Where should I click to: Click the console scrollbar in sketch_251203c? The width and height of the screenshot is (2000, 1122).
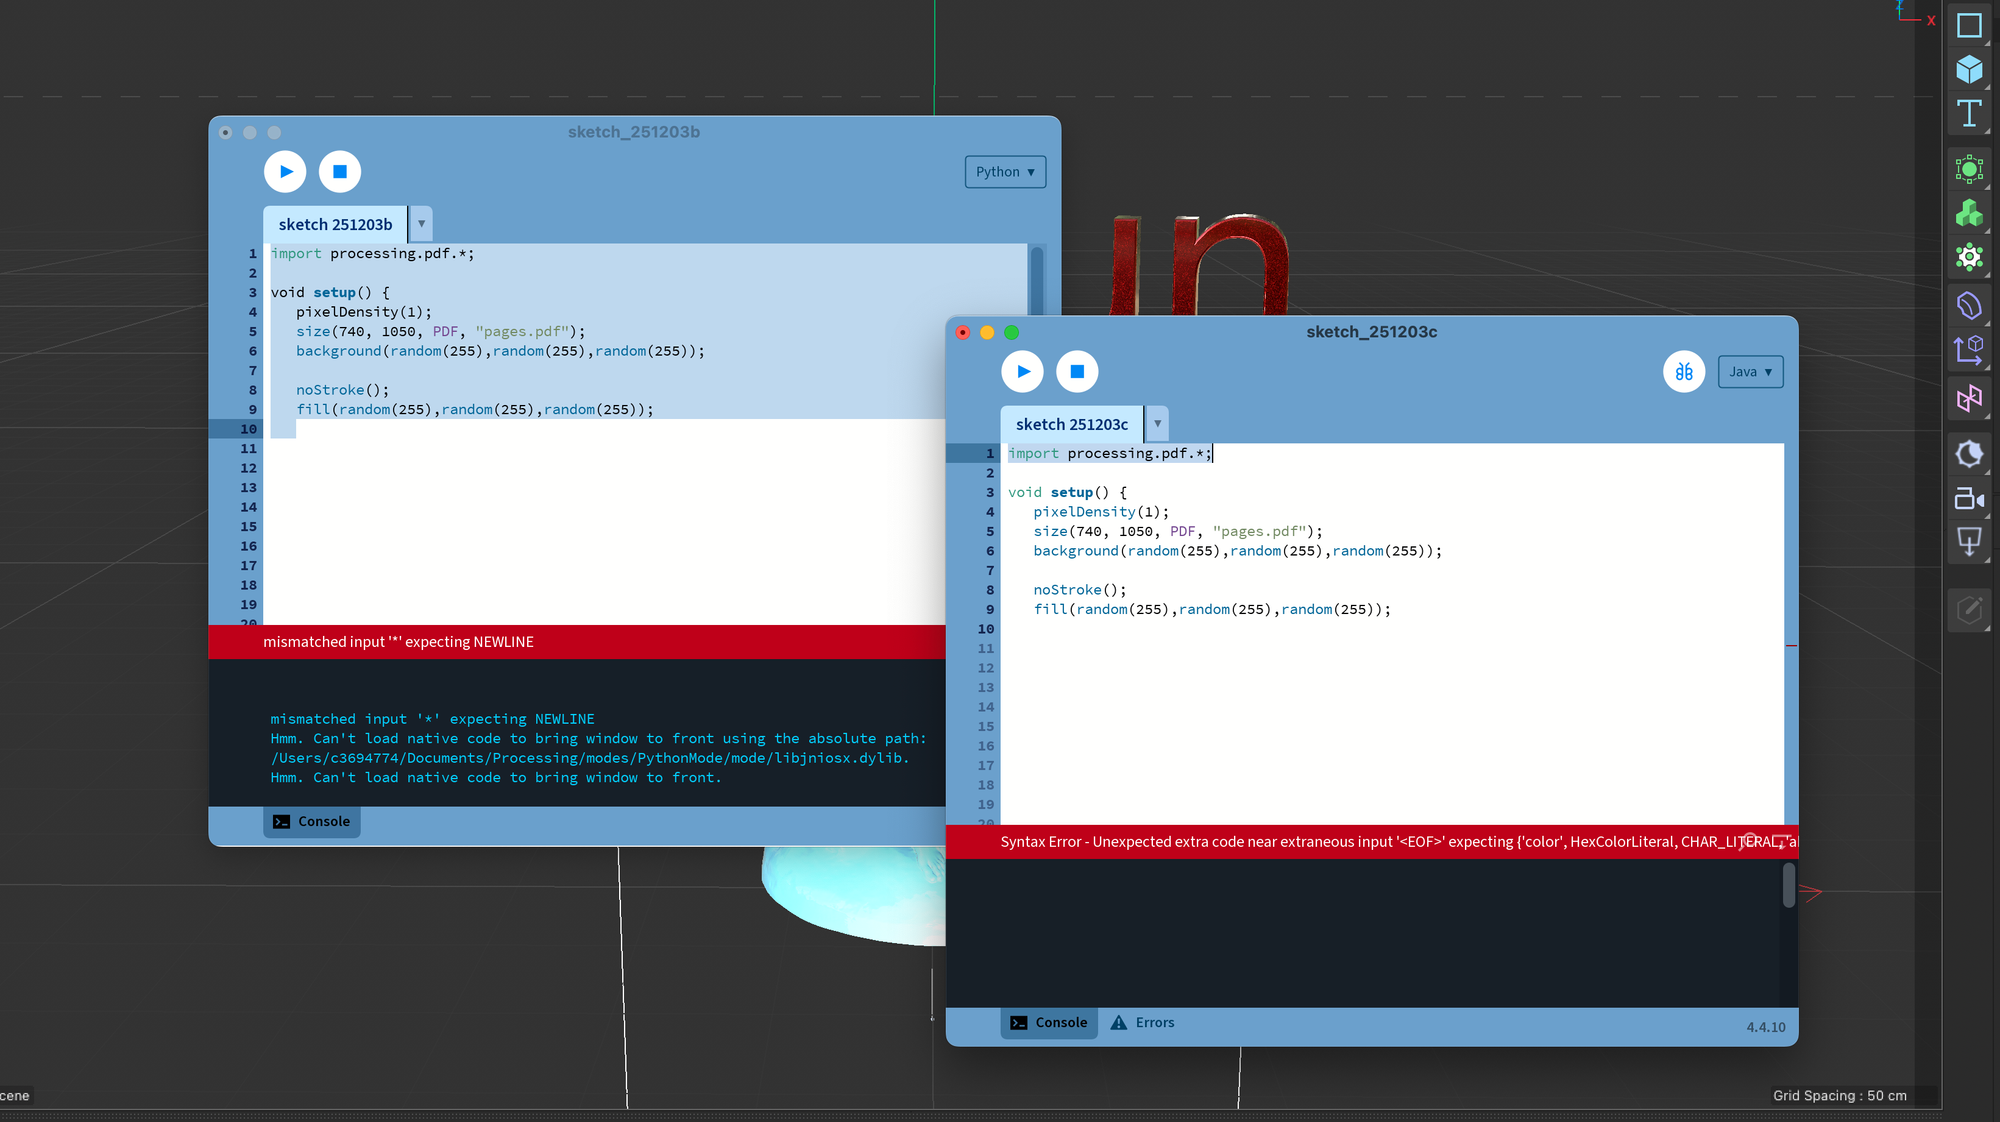coord(1789,885)
